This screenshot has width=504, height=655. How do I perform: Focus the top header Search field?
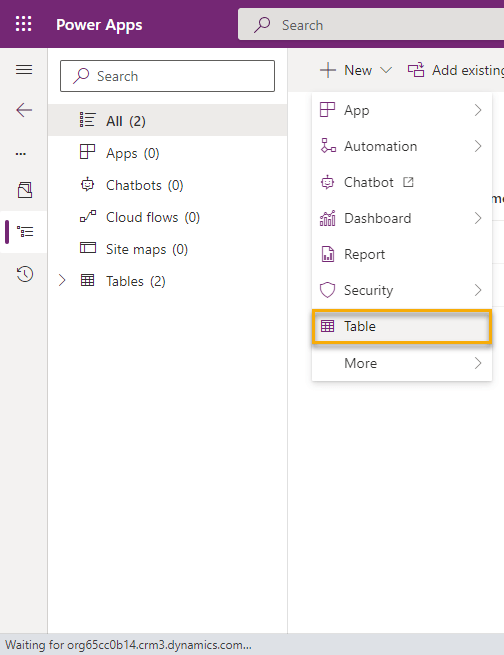(371, 25)
